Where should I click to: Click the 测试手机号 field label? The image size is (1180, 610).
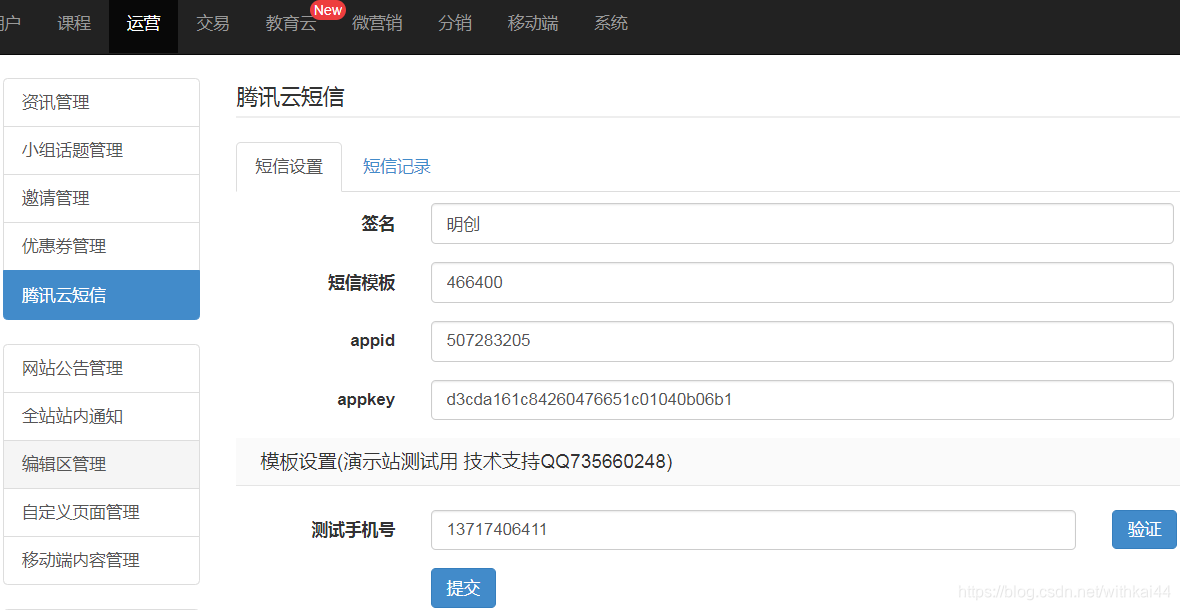pyautogui.click(x=353, y=530)
